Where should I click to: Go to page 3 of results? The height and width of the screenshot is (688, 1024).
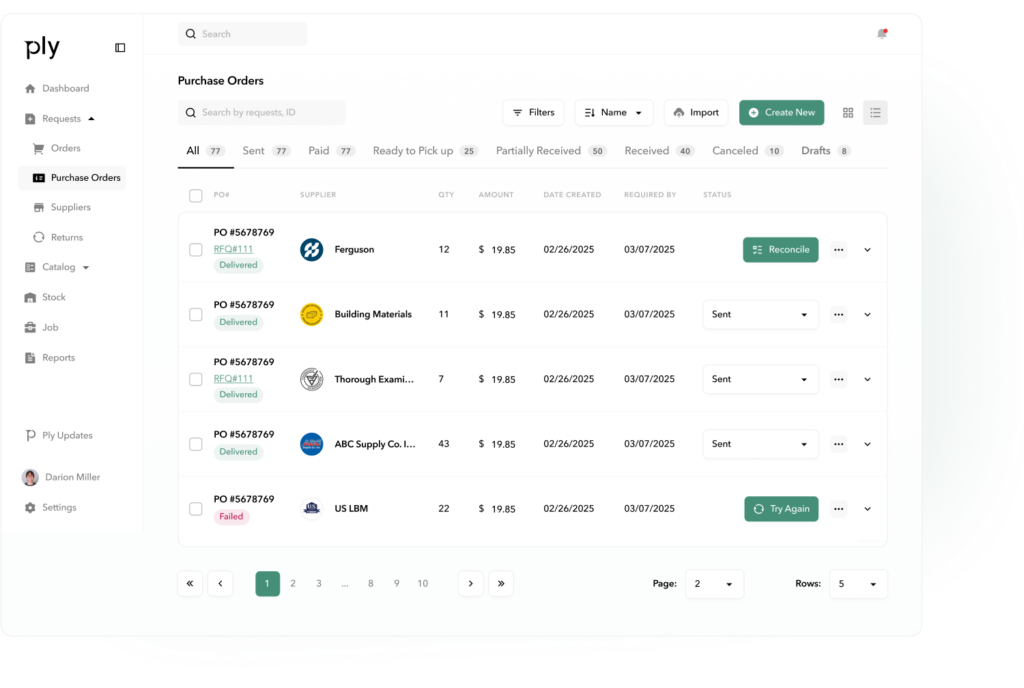tap(319, 584)
